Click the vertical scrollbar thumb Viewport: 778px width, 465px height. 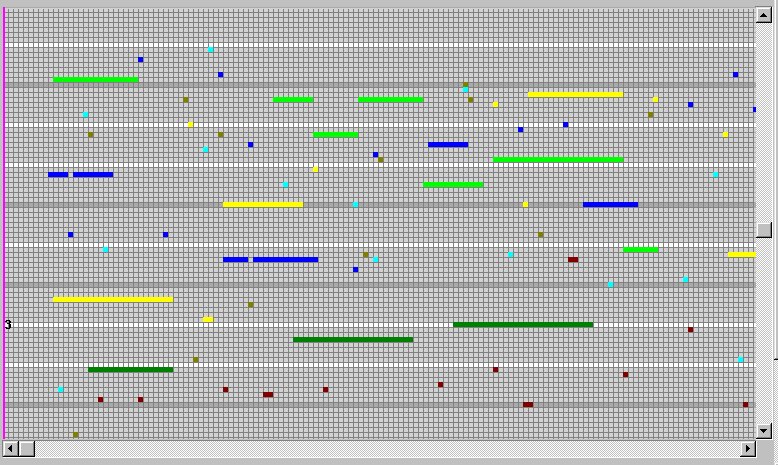pyautogui.click(x=764, y=230)
